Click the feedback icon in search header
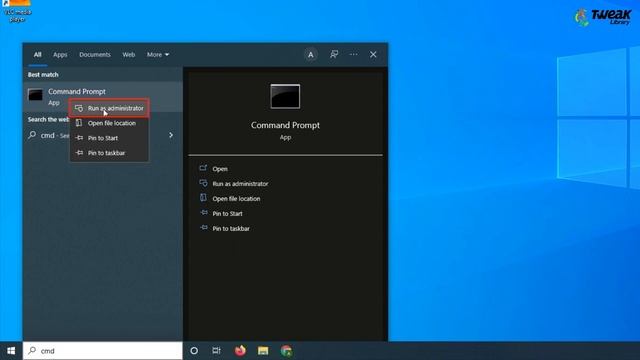 click(334, 54)
